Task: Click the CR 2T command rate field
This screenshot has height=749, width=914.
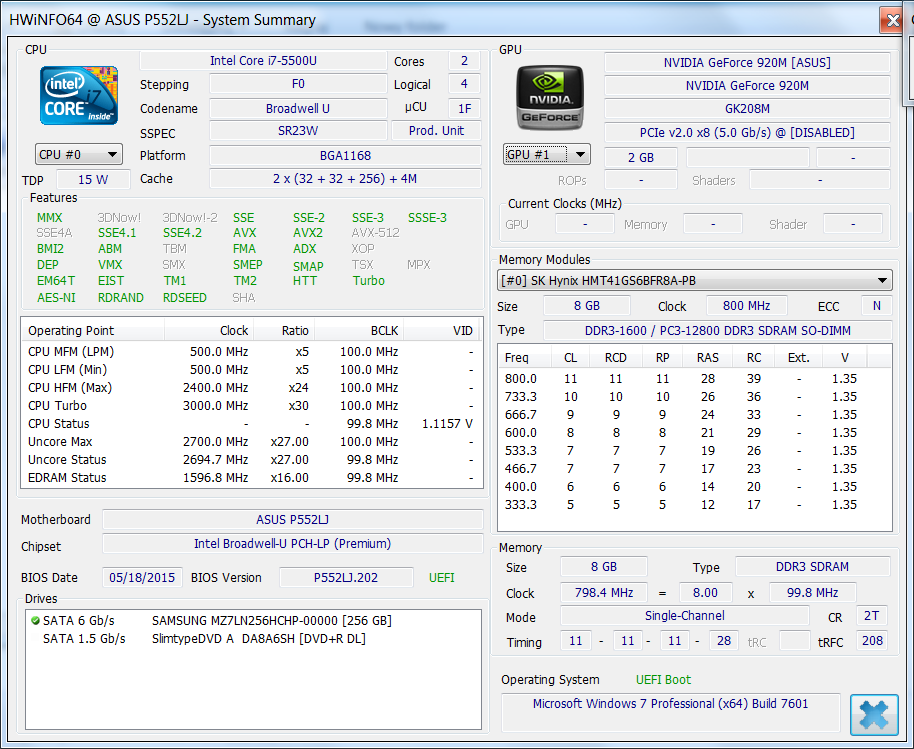Action: [x=871, y=616]
